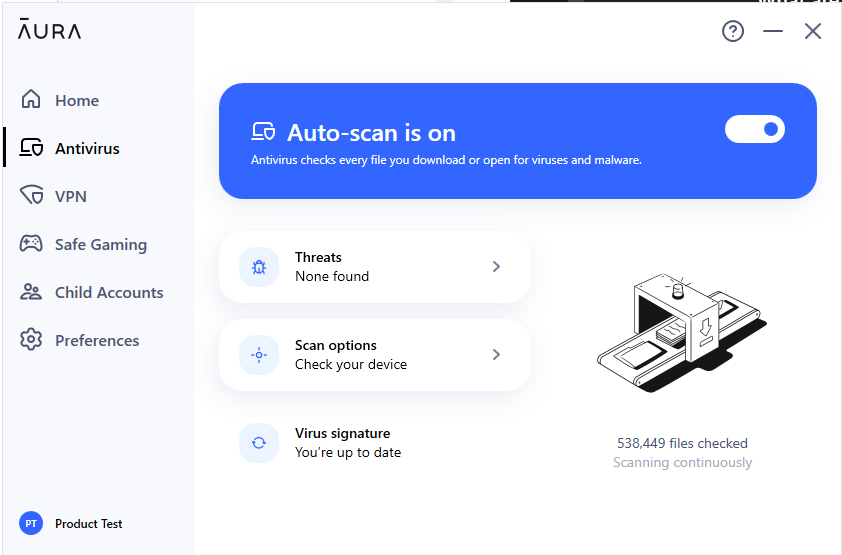Click the Aura logo
This screenshot has height=555, width=842.
pos(49,29)
